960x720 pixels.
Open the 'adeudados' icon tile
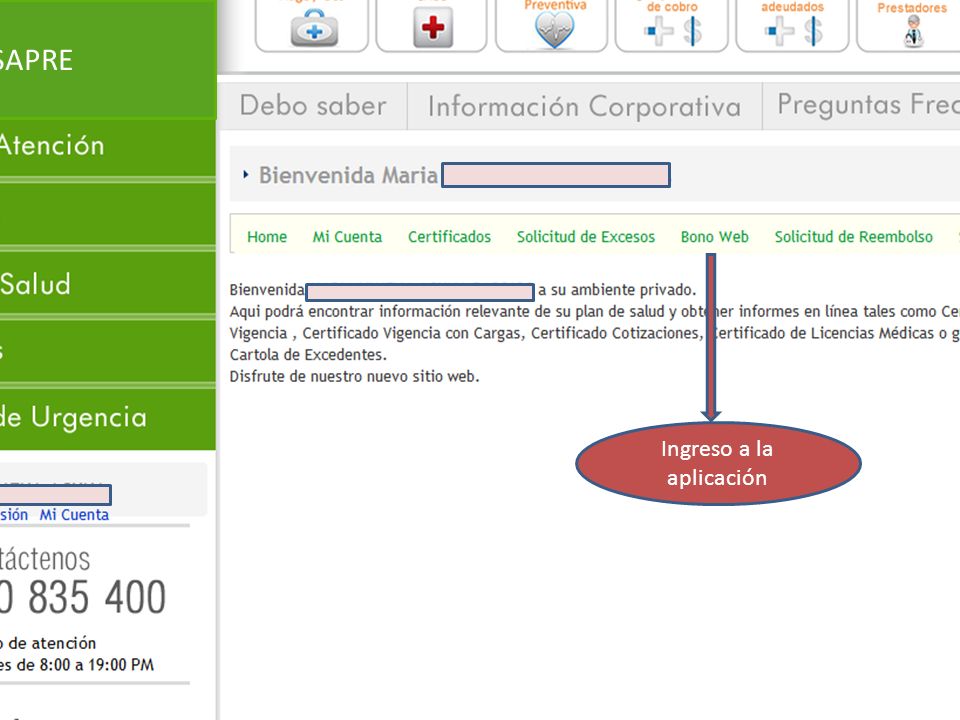tap(792, 26)
